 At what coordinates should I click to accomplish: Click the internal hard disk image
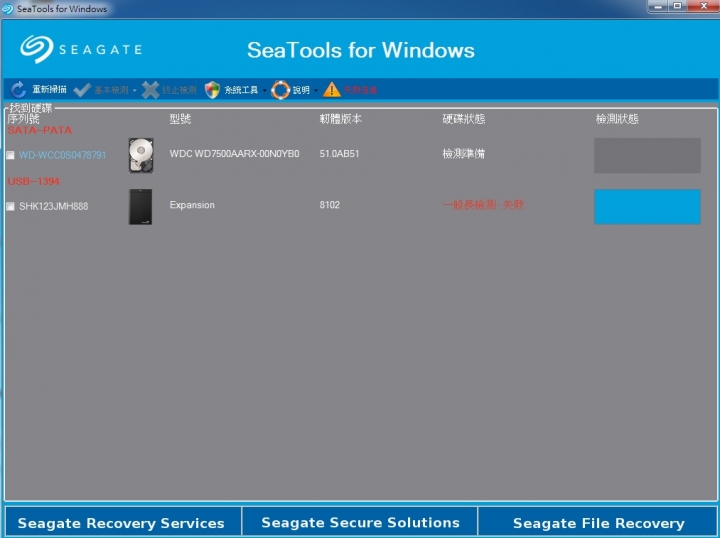pos(141,155)
